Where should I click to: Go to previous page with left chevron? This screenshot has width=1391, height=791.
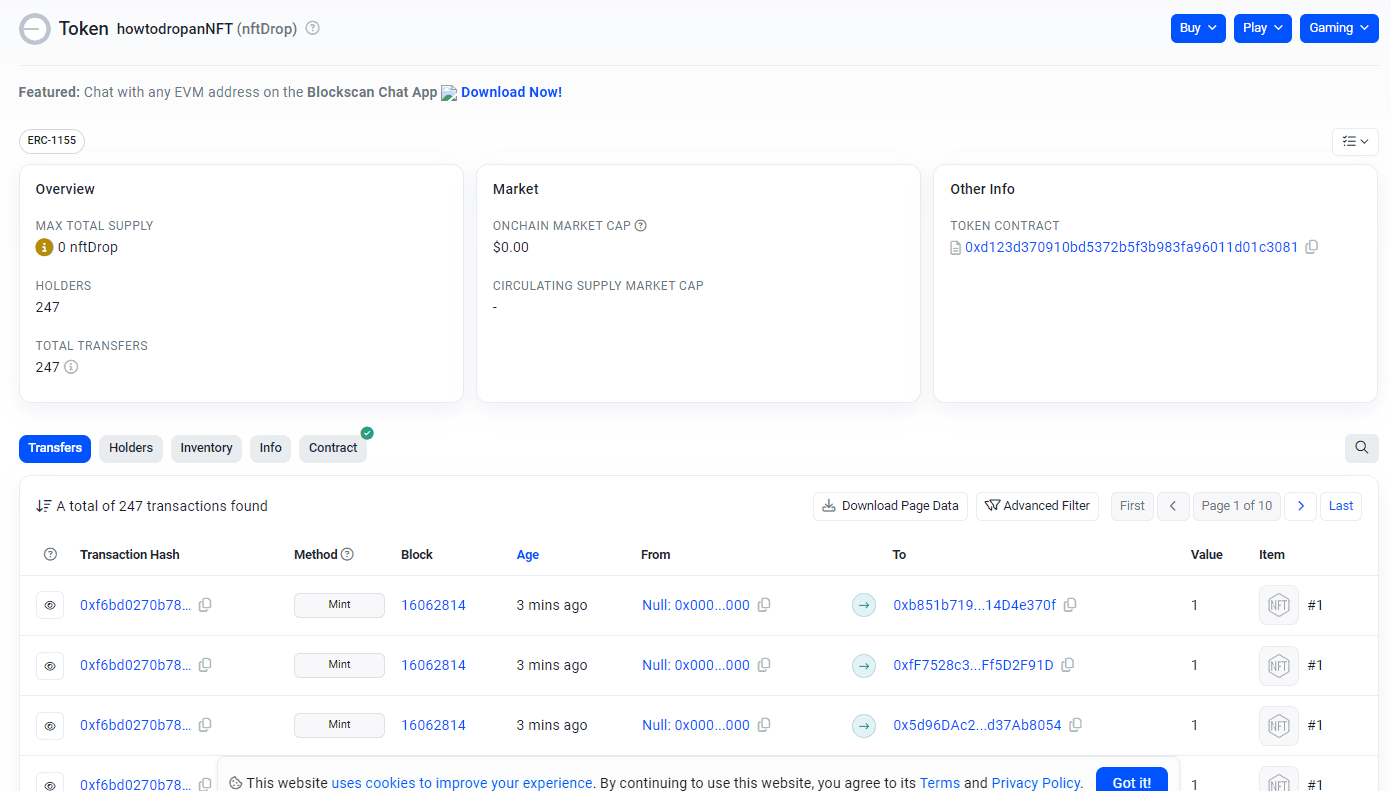point(1173,506)
